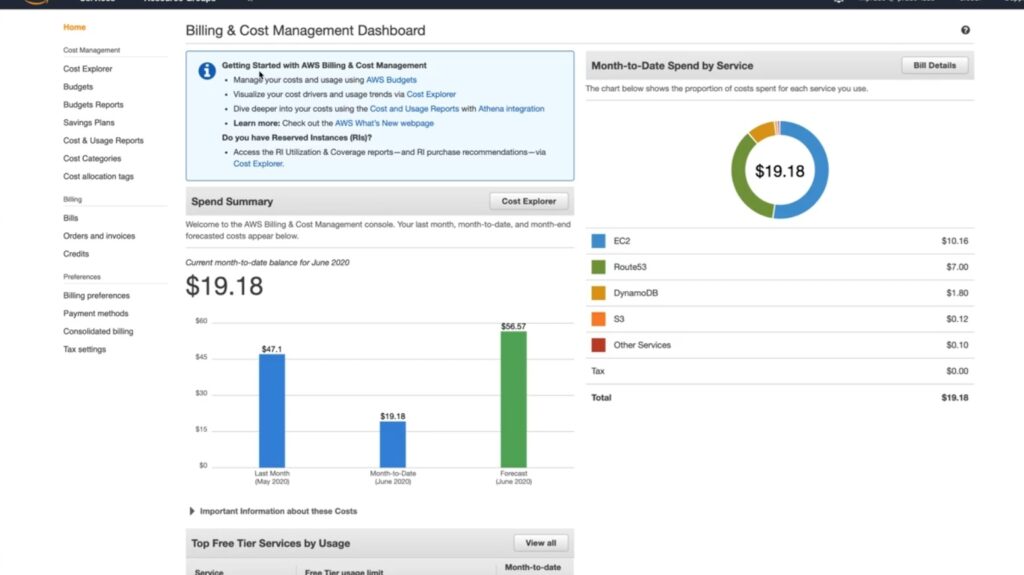Click the bold Total label
This screenshot has height=575, width=1024.
coord(601,397)
